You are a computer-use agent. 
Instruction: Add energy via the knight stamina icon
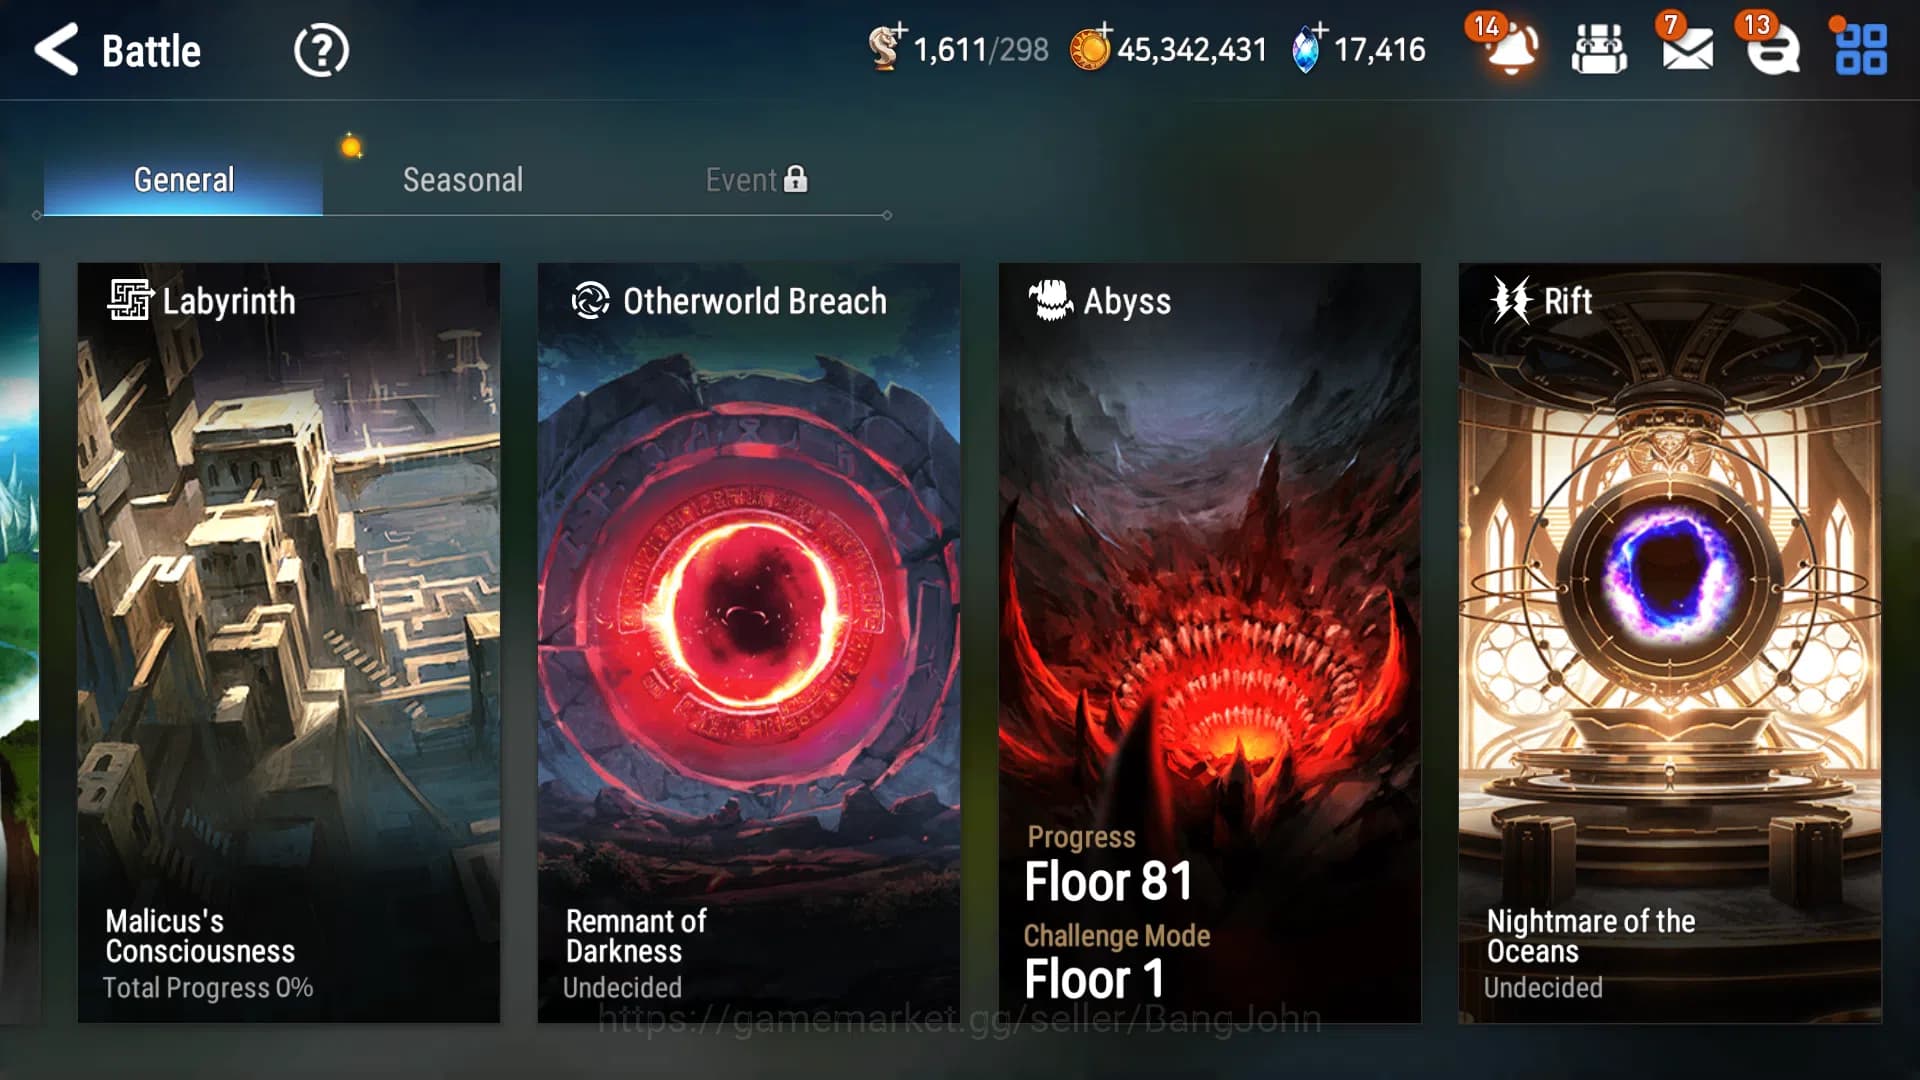886,47
